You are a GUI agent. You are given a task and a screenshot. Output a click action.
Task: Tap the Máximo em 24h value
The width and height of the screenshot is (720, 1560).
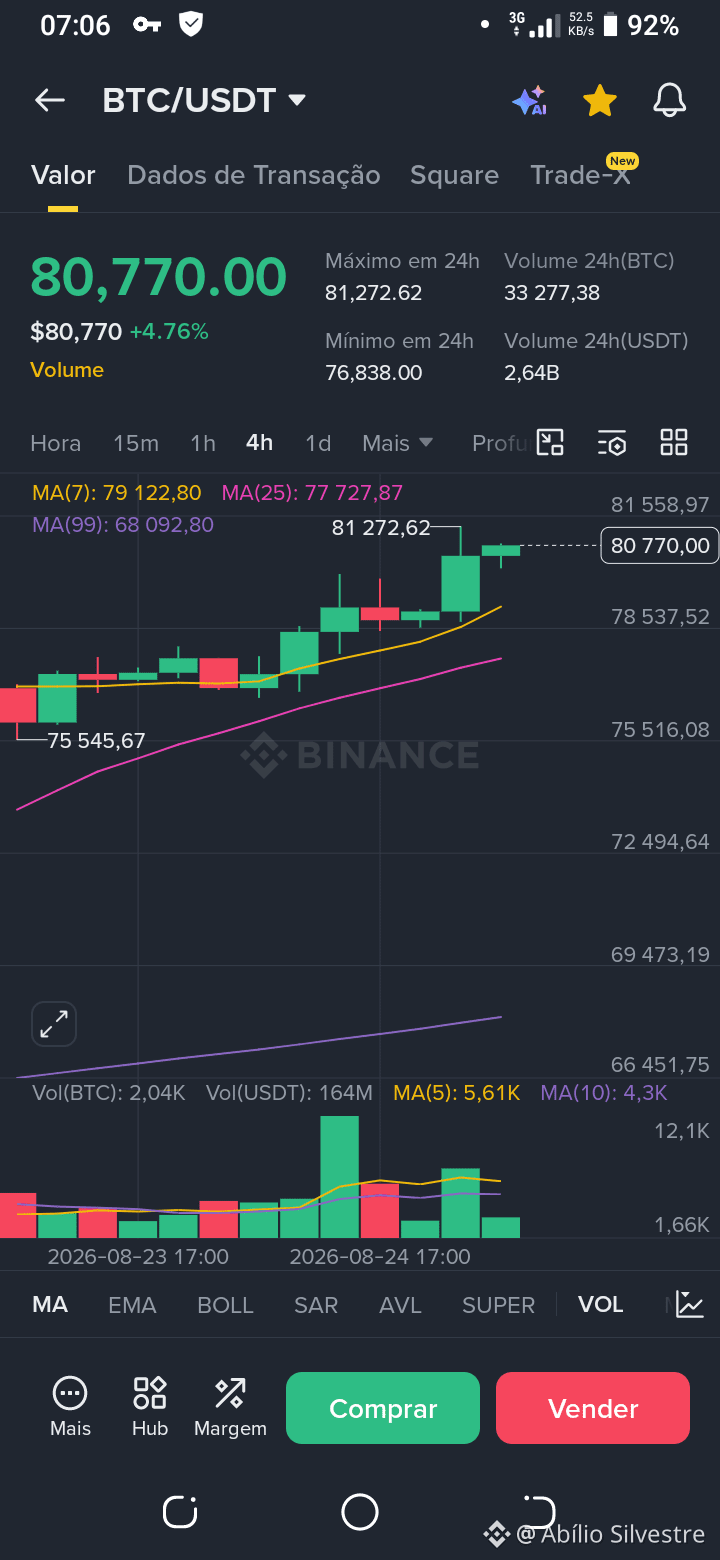click(x=373, y=293)
